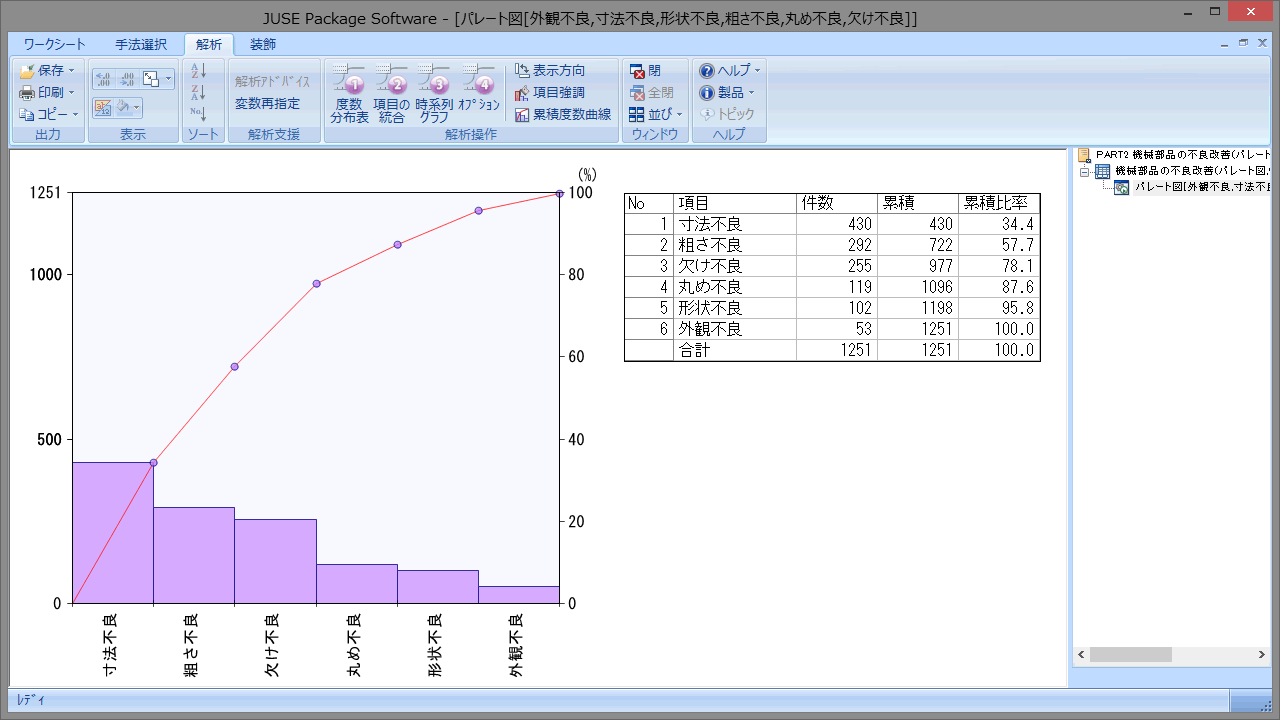Toggle 累積度数曲線 cumulative curve

(x=563, y=115)
